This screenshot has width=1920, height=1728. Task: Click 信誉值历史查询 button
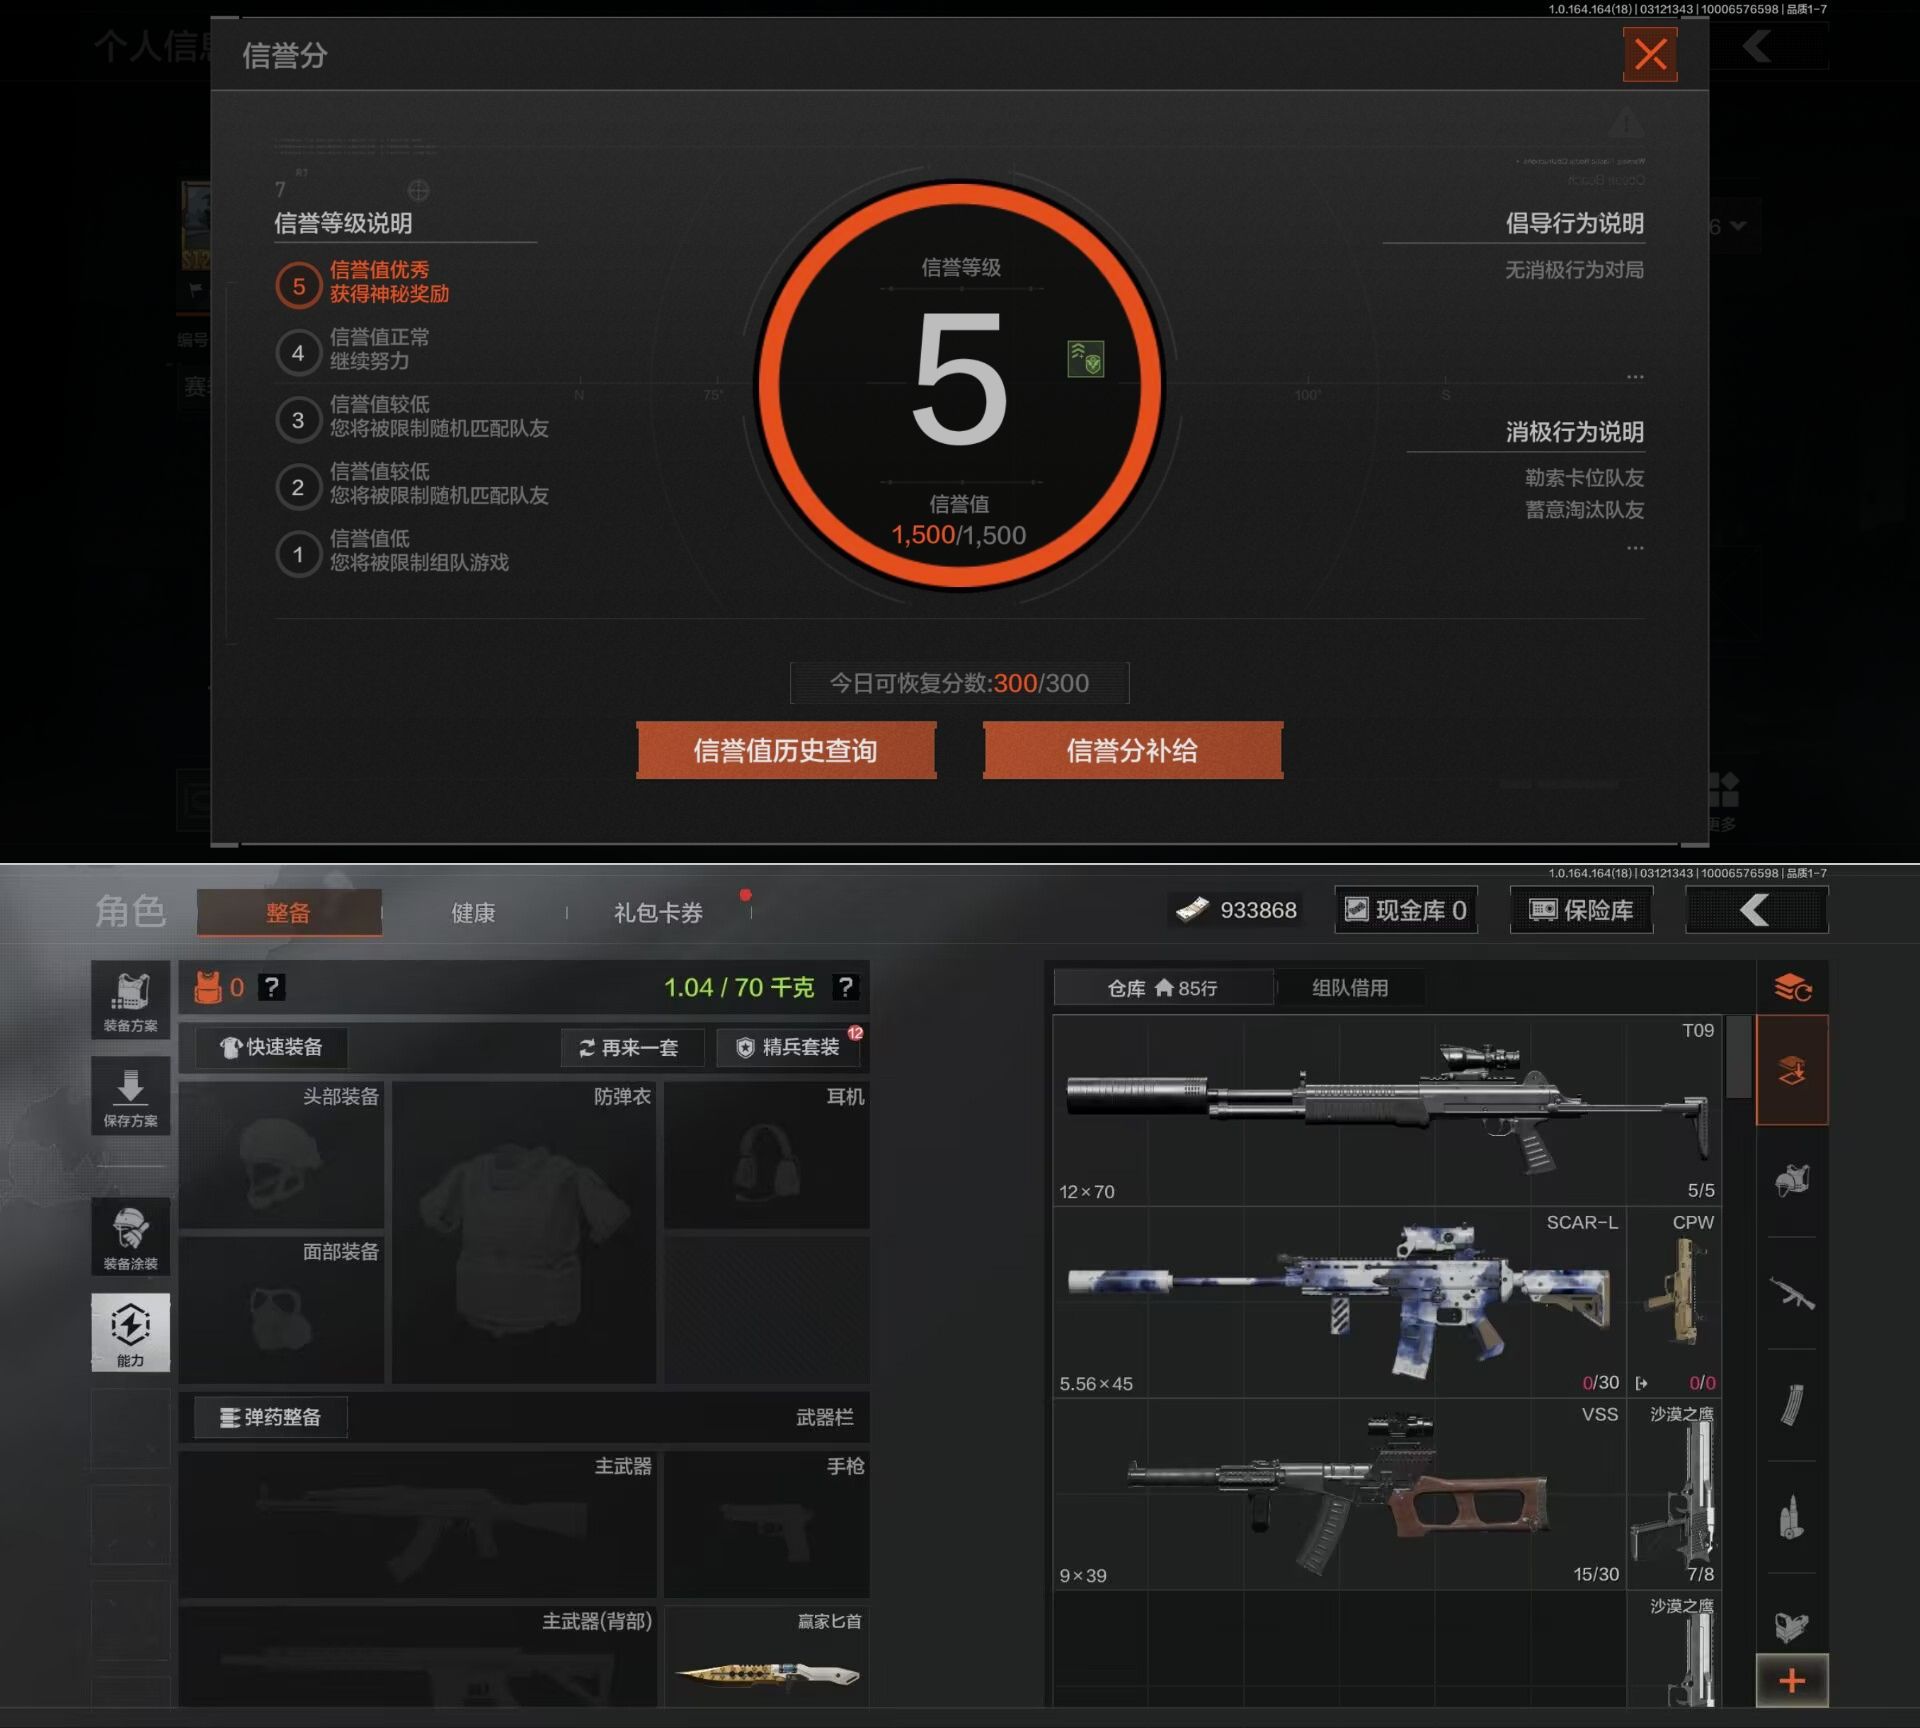pos(786,750)
